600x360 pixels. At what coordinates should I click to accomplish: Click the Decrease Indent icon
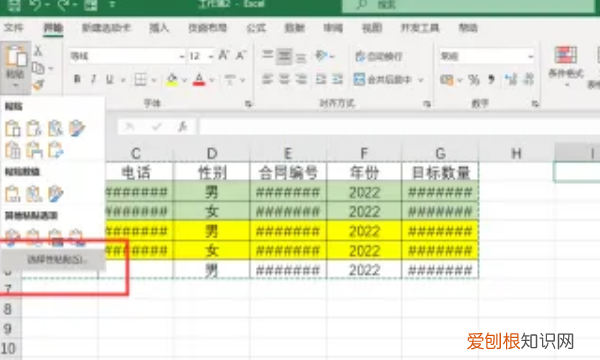[x=321, y=79]
